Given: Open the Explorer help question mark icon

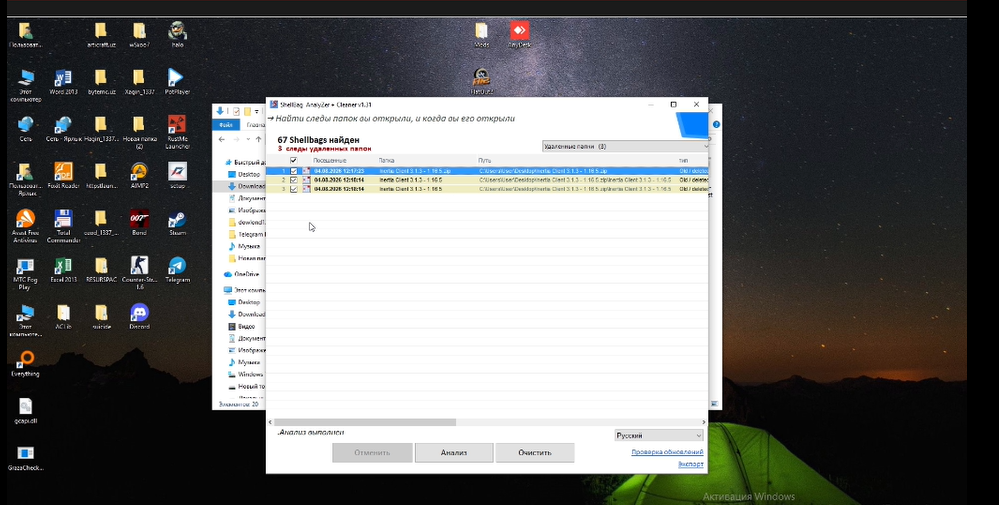Looking at the screenshot, I should coord(716,125).
